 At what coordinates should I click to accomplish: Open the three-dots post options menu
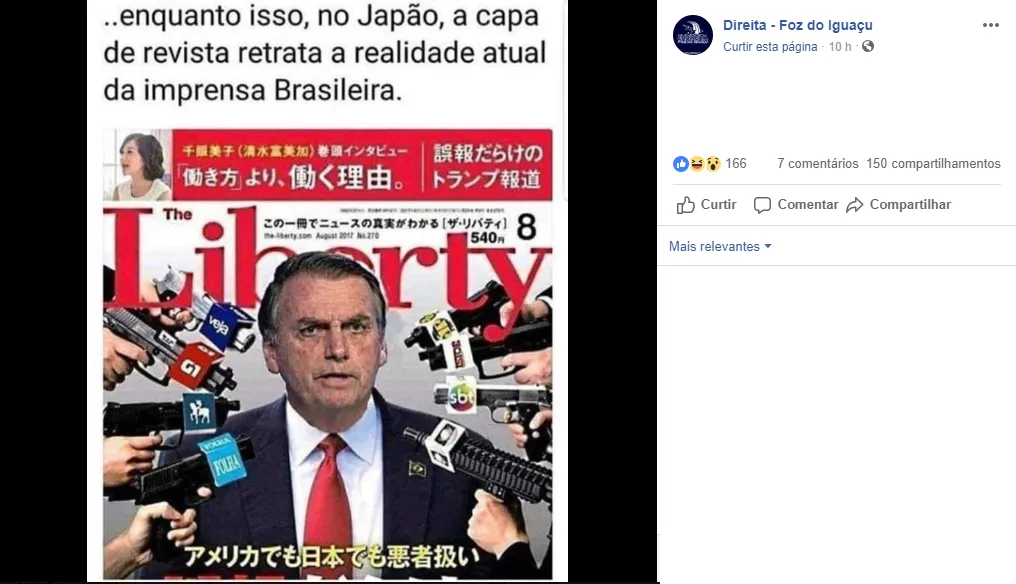click(x=991, y=25)
